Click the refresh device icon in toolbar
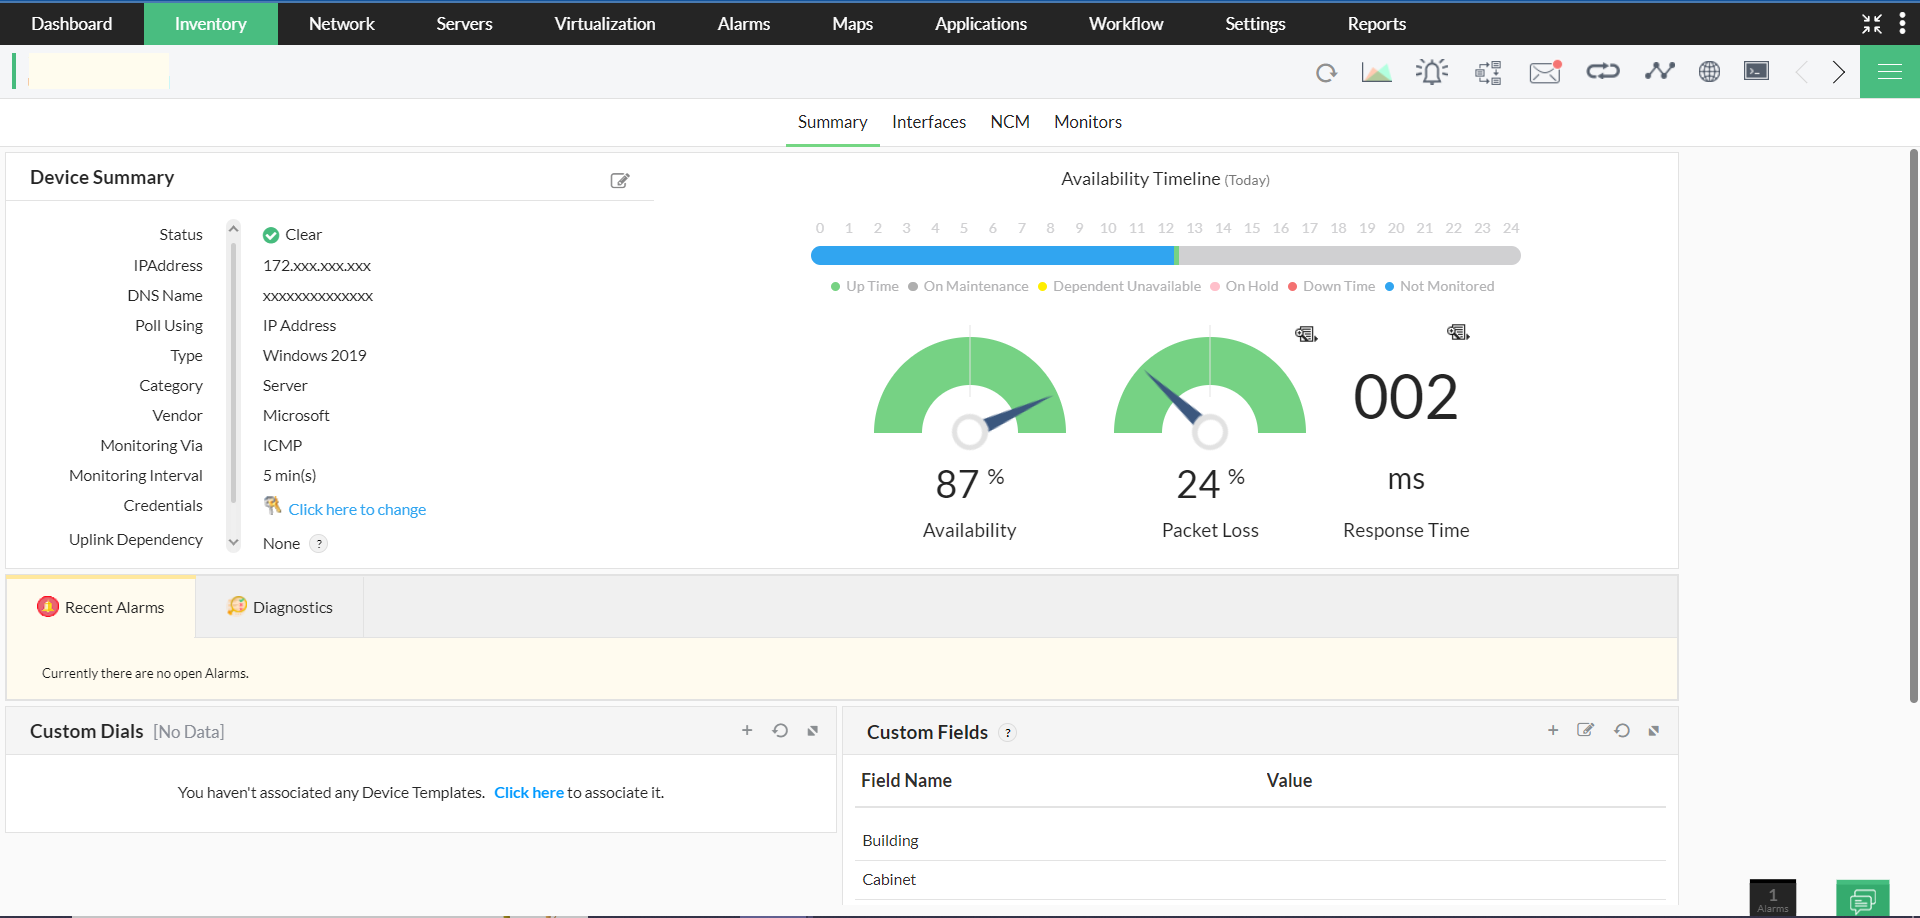Image resolution: width=1920 pixels, height=918 pixels. [1327, 71]
